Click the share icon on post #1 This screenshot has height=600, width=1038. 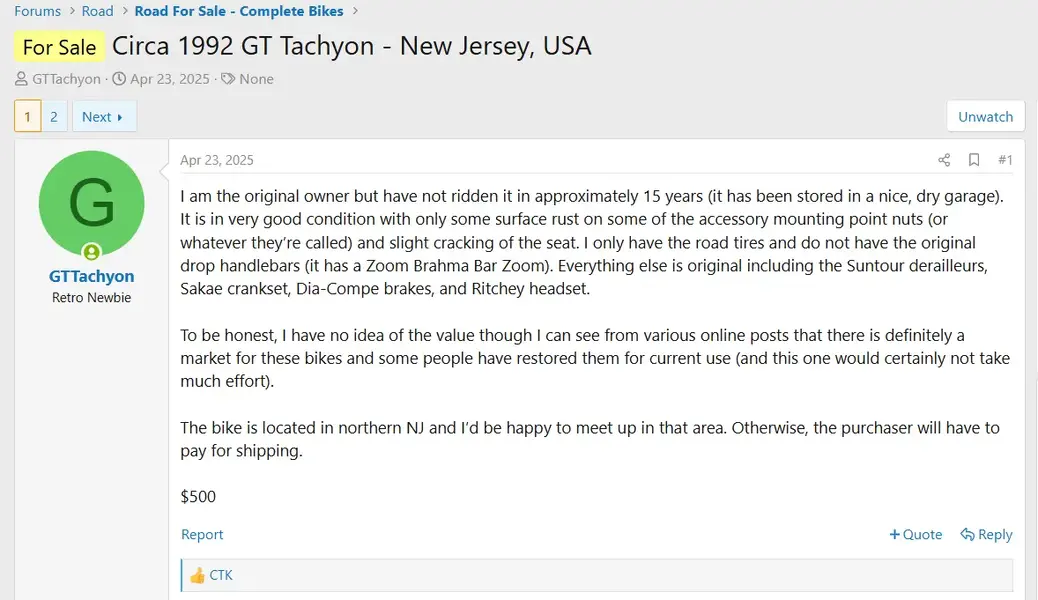point(944,160)
